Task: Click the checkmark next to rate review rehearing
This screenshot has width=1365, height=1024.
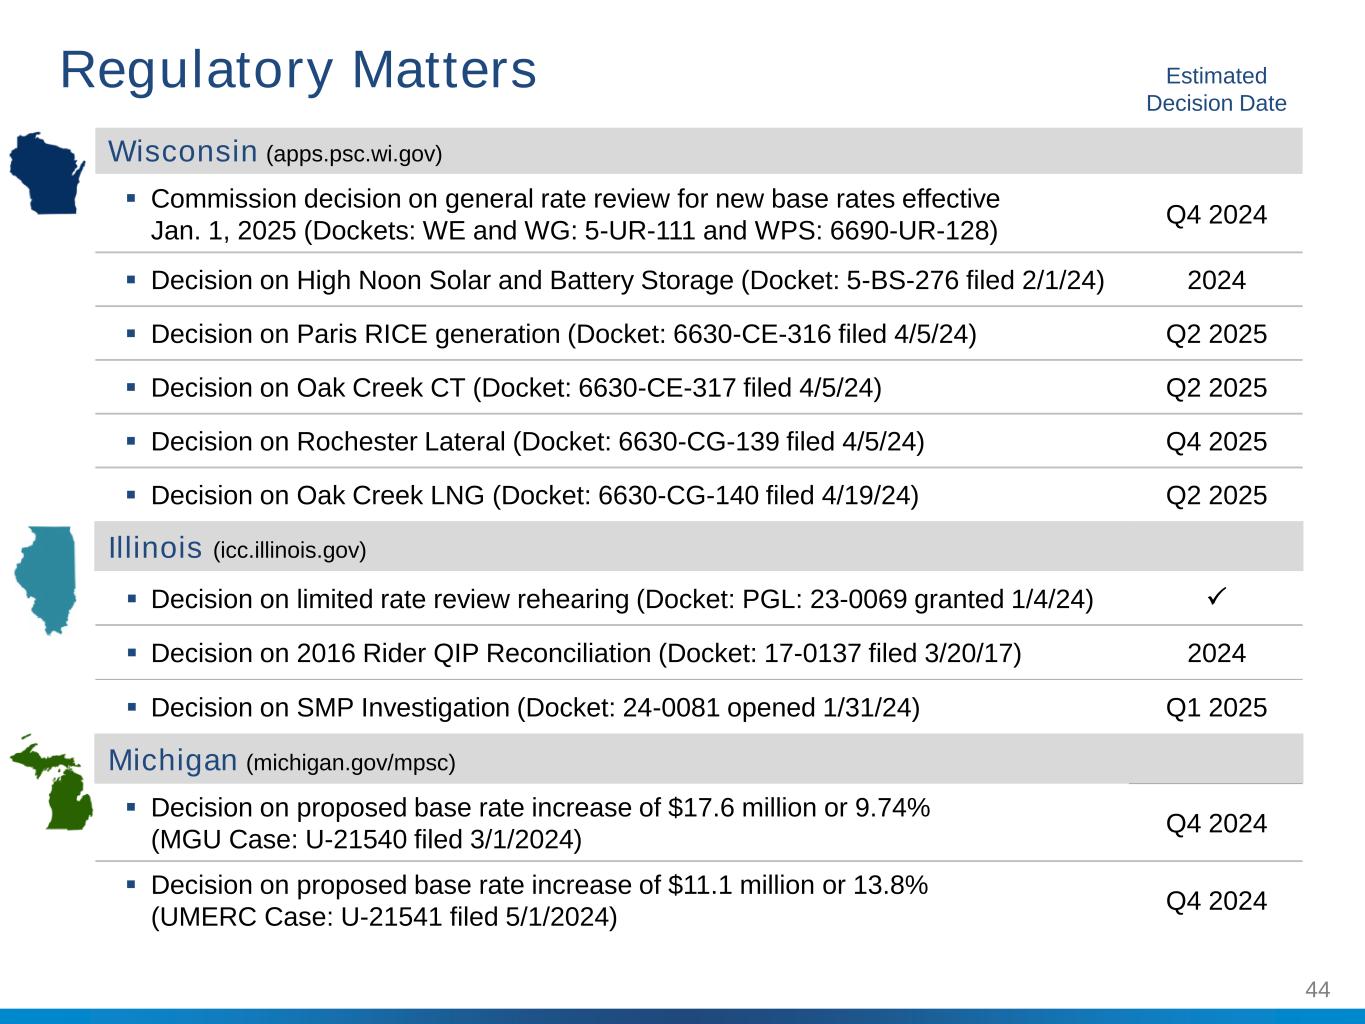Action: 1216,598
